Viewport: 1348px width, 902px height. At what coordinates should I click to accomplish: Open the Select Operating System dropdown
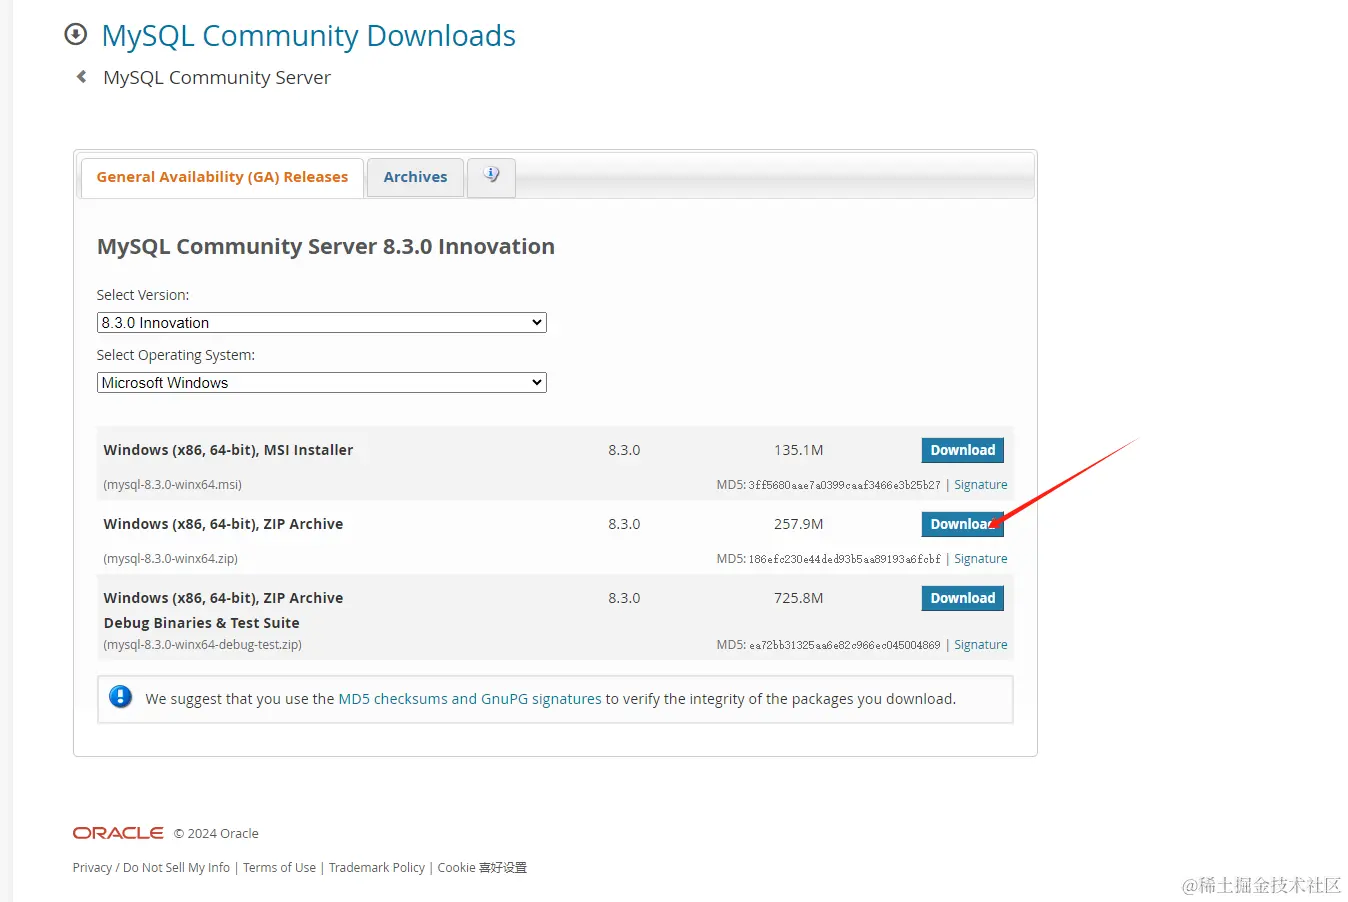tap(321, 383)
